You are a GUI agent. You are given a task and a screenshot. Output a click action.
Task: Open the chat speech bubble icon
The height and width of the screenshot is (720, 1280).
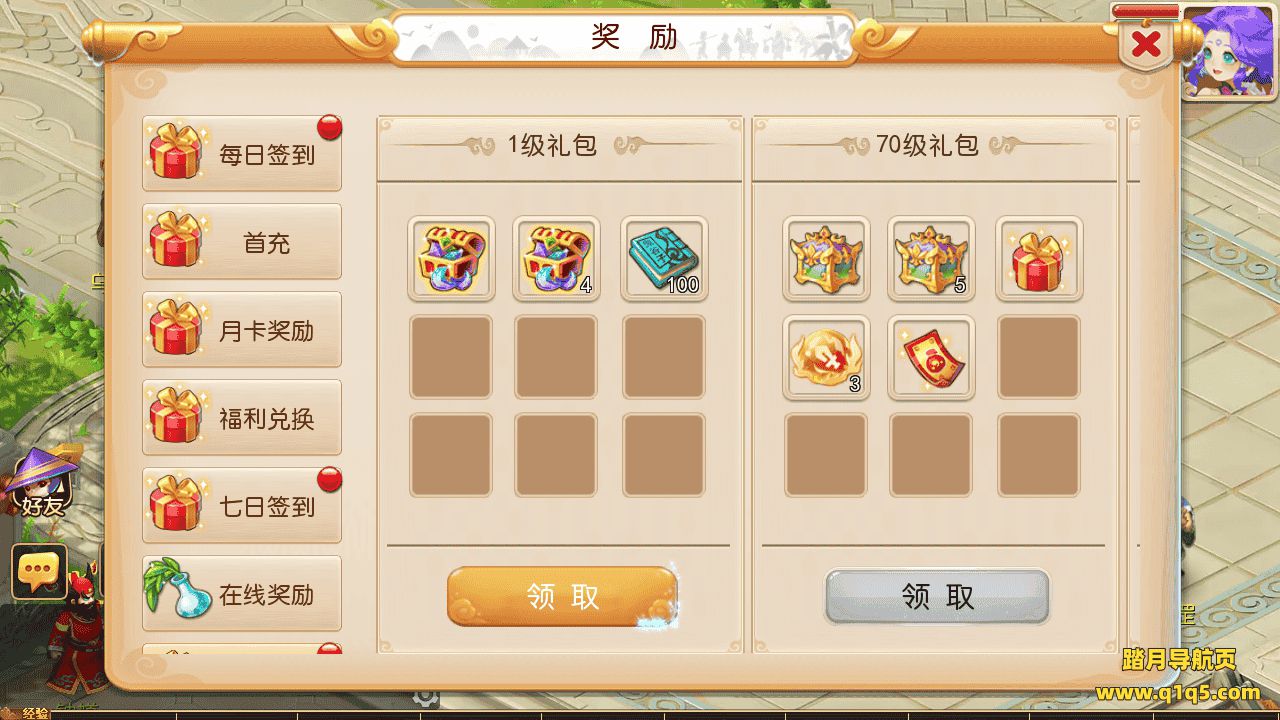coord(39,572)
